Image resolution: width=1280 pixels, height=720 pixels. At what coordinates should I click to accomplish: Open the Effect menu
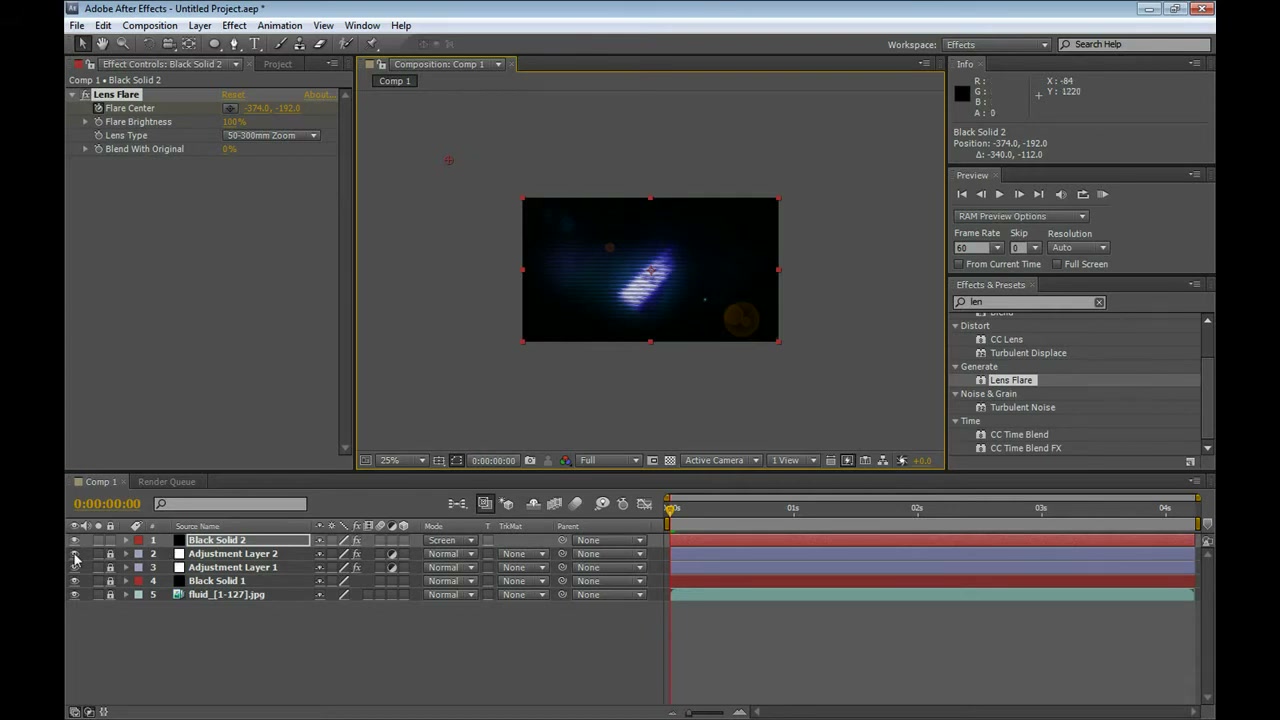[234, 25]
